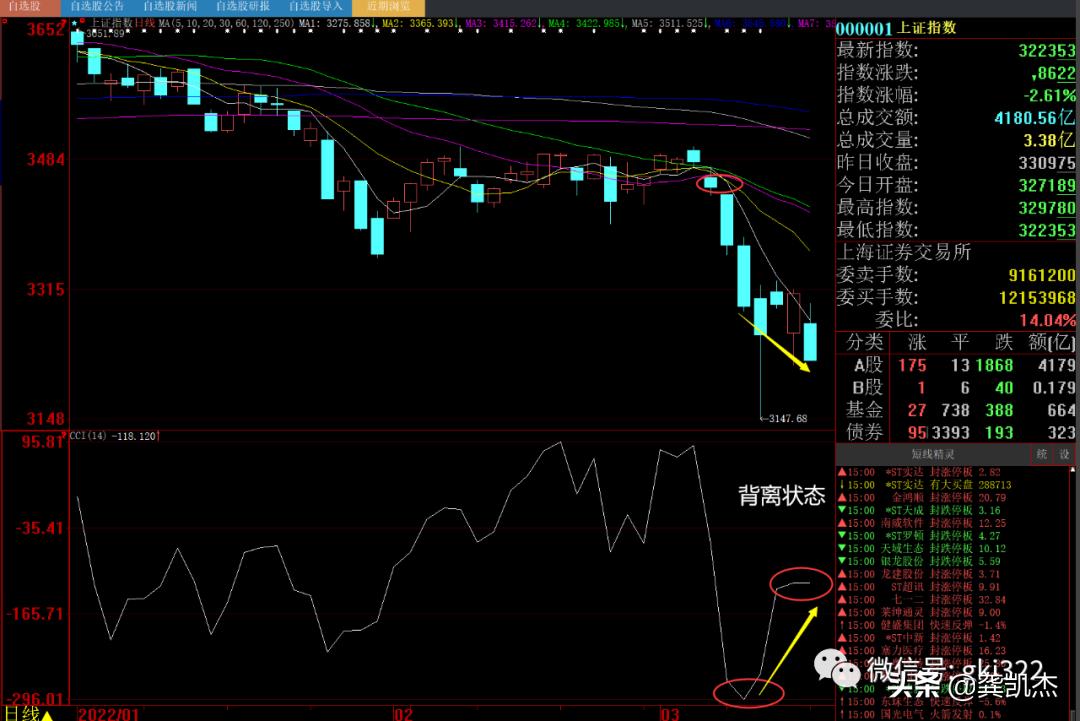Click the red ellipse on the March candlestick
The width and height of the screenshot is (1080, 721).
718,183
